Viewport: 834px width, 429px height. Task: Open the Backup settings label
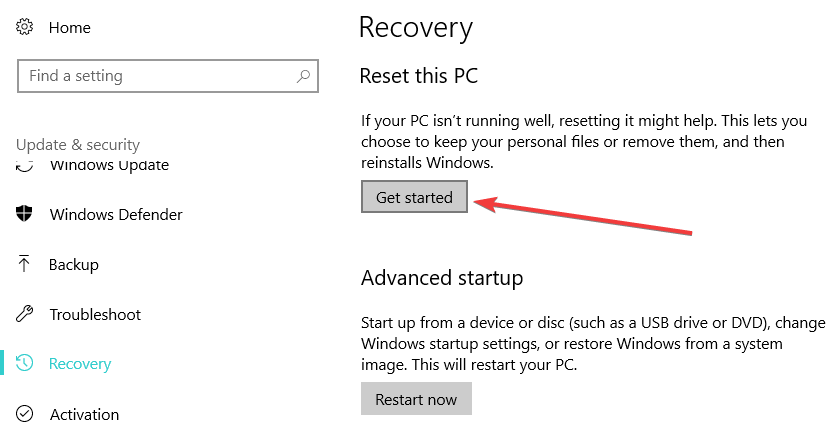74,265
